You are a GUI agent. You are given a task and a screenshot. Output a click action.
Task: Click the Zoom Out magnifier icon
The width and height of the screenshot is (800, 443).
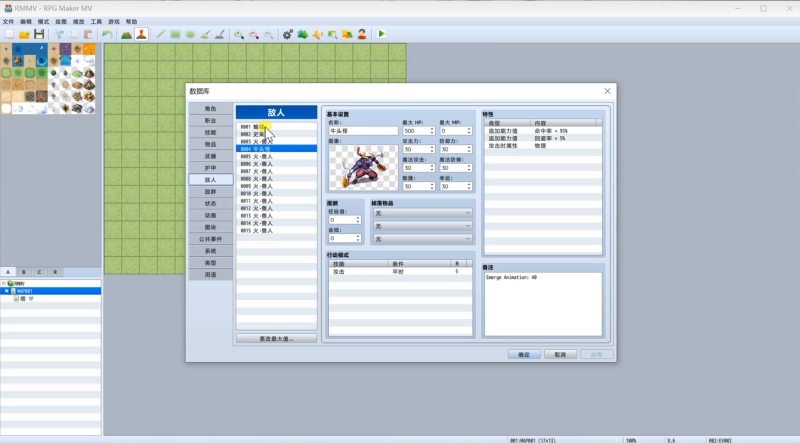(254, 34)
